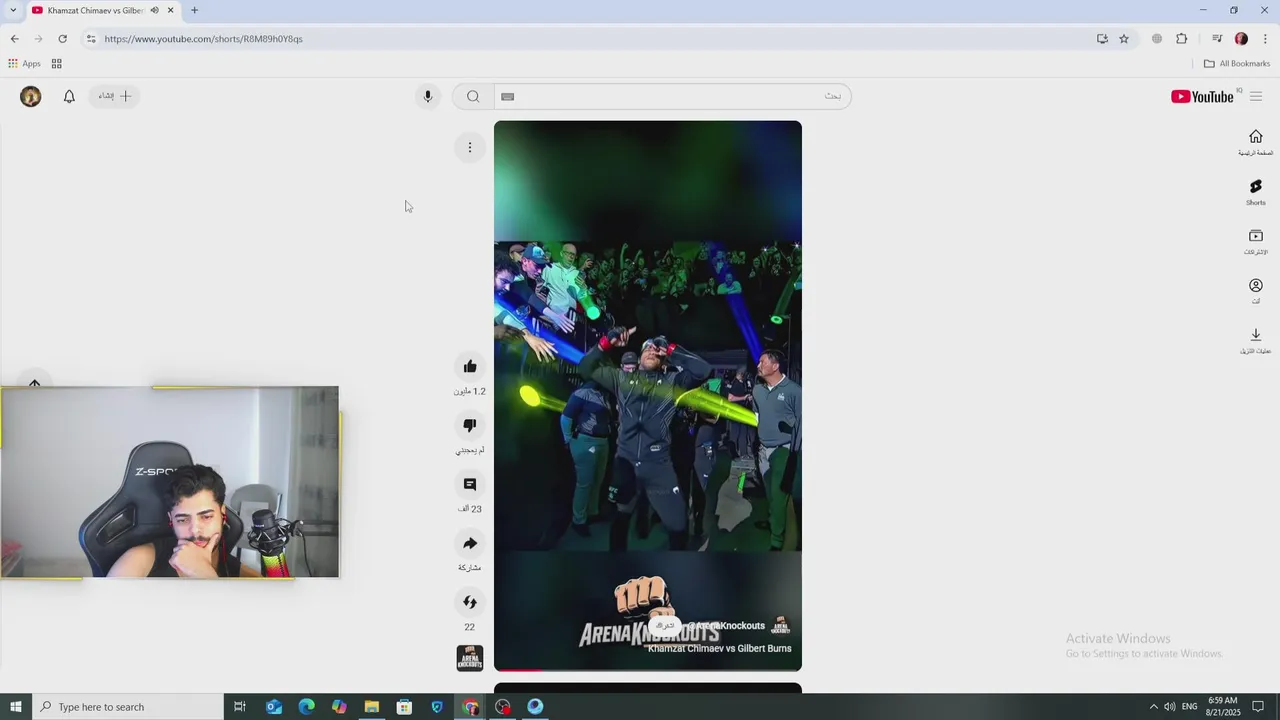This screenshot has width=1280, height=720.
Task: Seek using the red Short progress bar
Action: click(648, 669)
